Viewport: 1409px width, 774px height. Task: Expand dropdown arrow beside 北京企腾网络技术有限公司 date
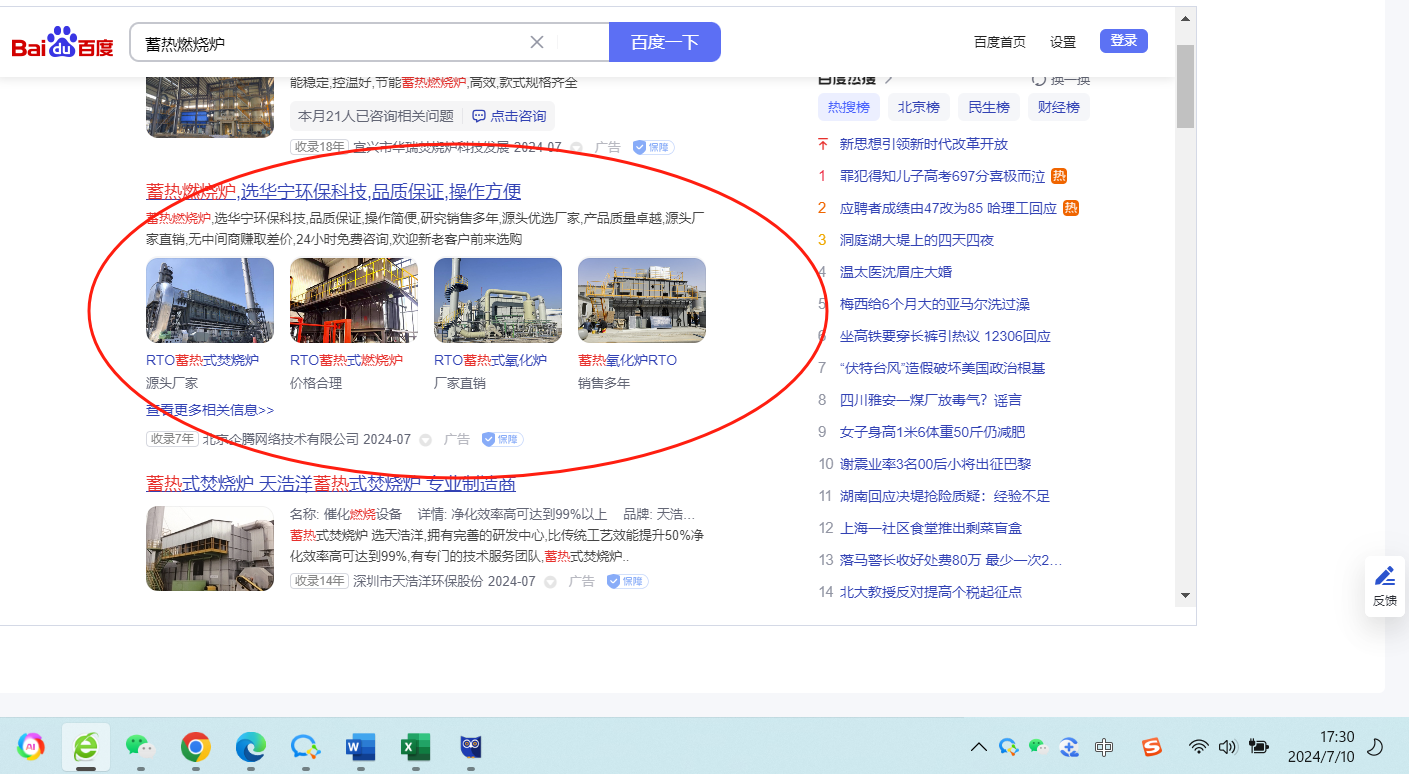point(425,440)
